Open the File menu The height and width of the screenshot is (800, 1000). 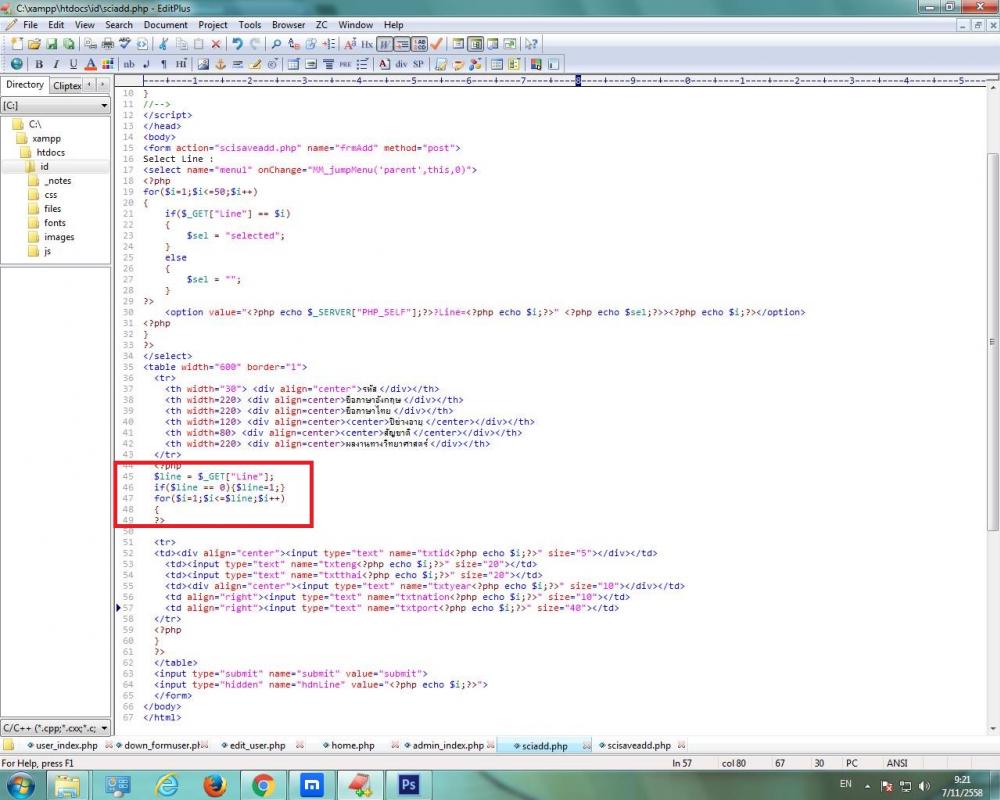pyautogui.click(x=30, y=25)
